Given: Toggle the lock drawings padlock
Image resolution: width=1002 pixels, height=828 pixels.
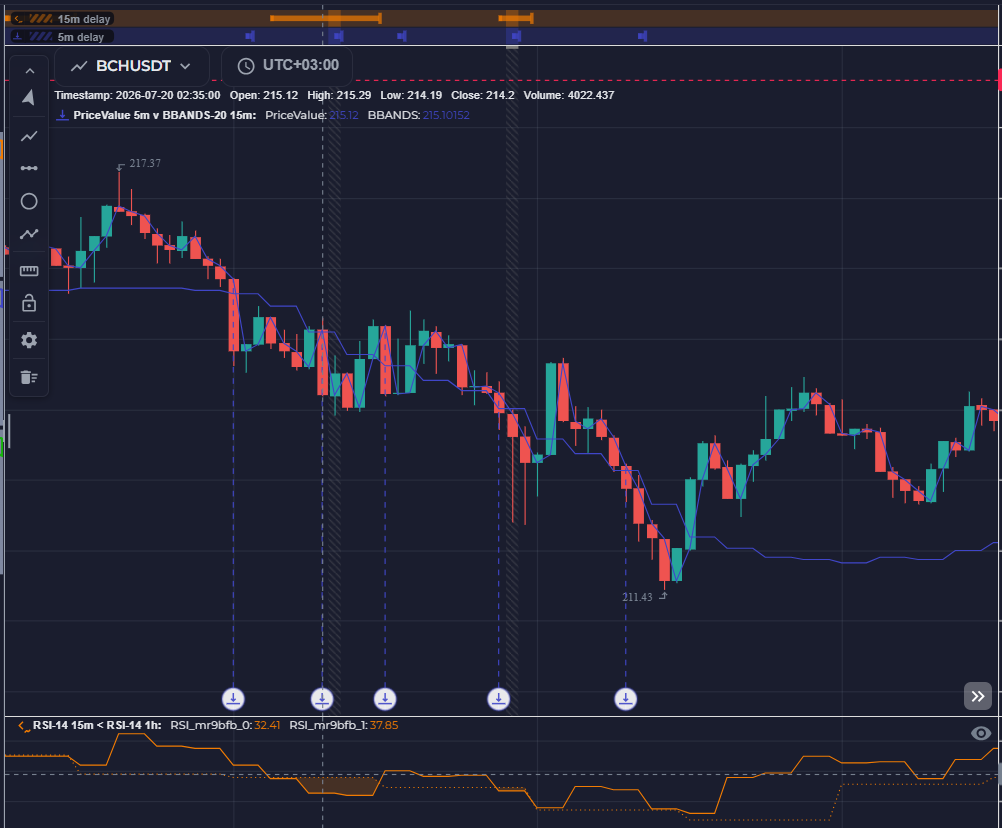Looking at the screenshot, I should tap(29, 303).
